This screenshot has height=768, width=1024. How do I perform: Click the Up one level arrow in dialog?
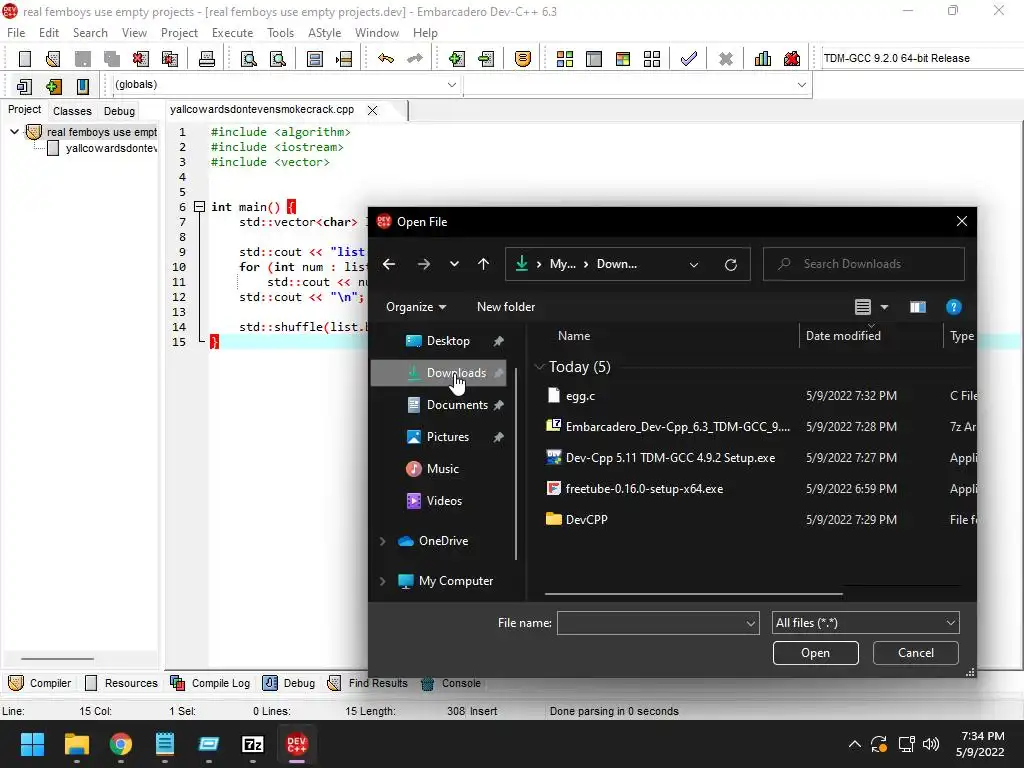coord(483,264)
